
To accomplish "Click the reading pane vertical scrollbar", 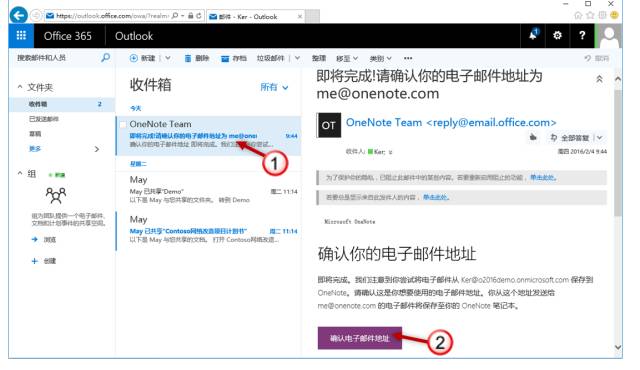I will point(618,154).
